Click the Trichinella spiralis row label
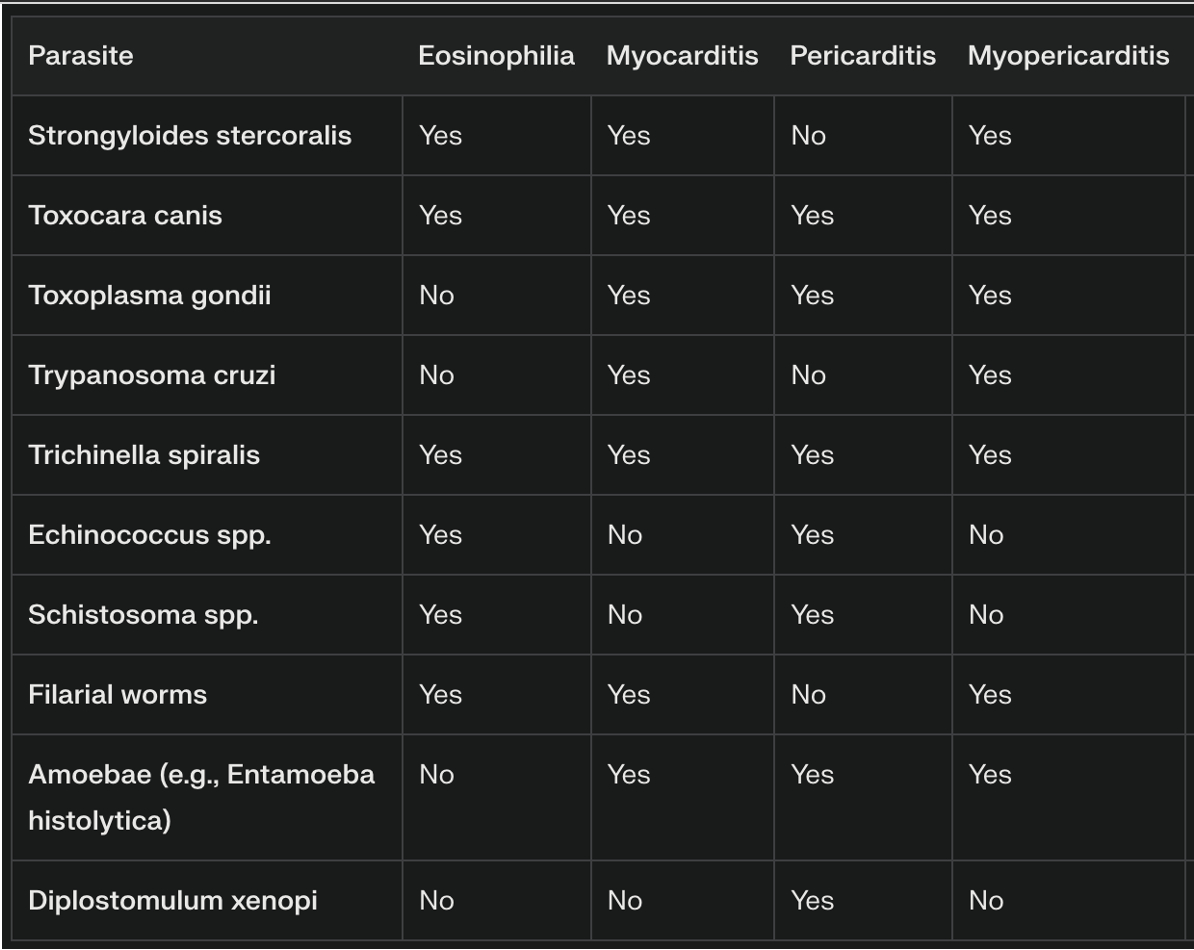Viewport: 1194px width, 950px height. click(144, 455)
